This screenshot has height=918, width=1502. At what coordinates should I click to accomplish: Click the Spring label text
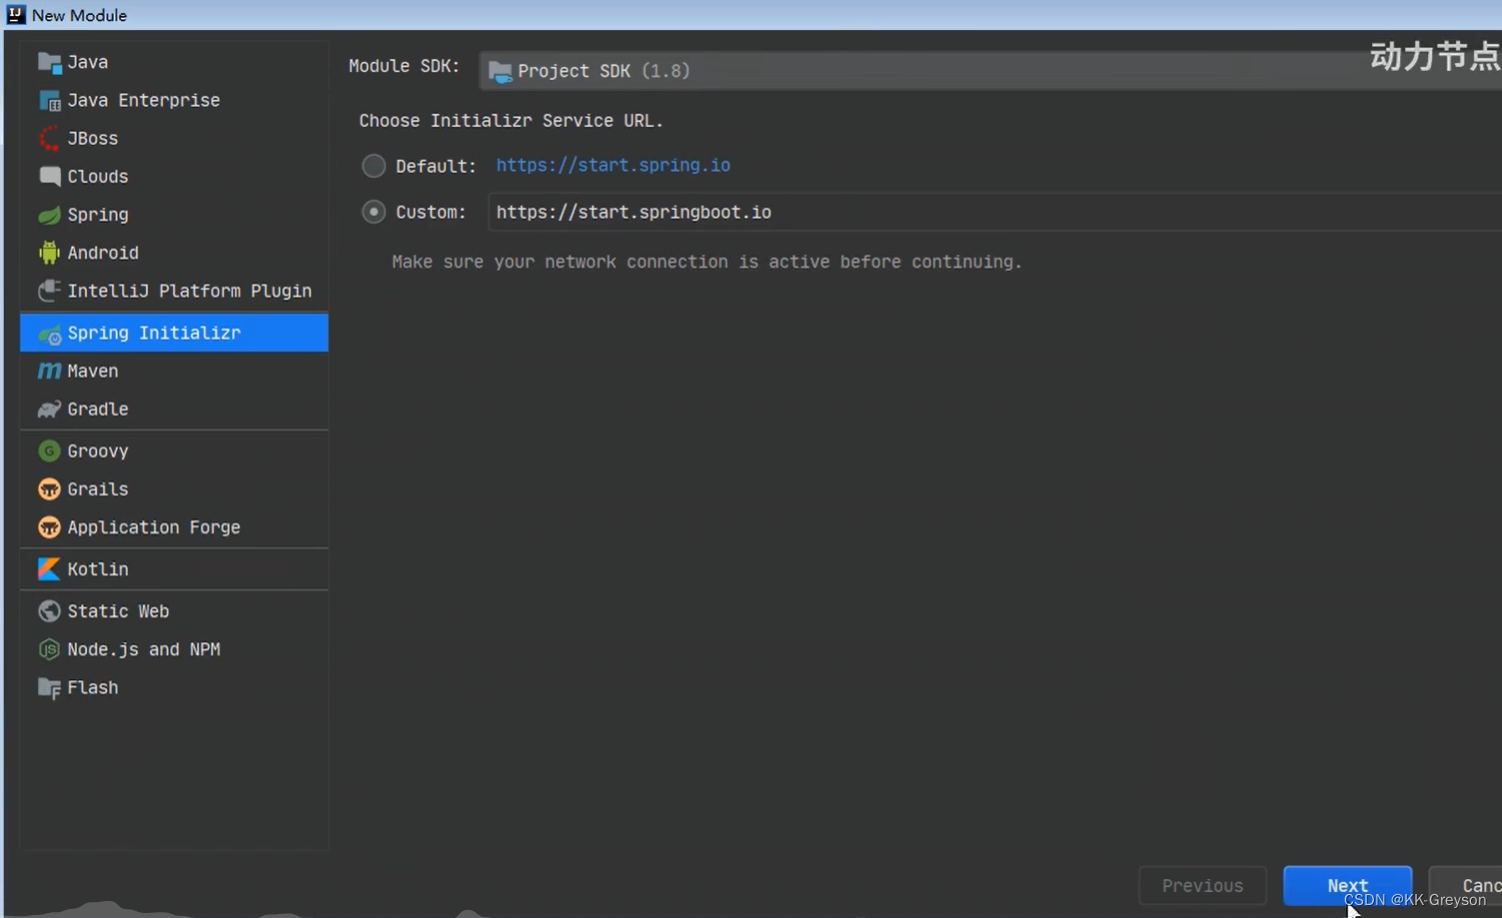(98, 215)
